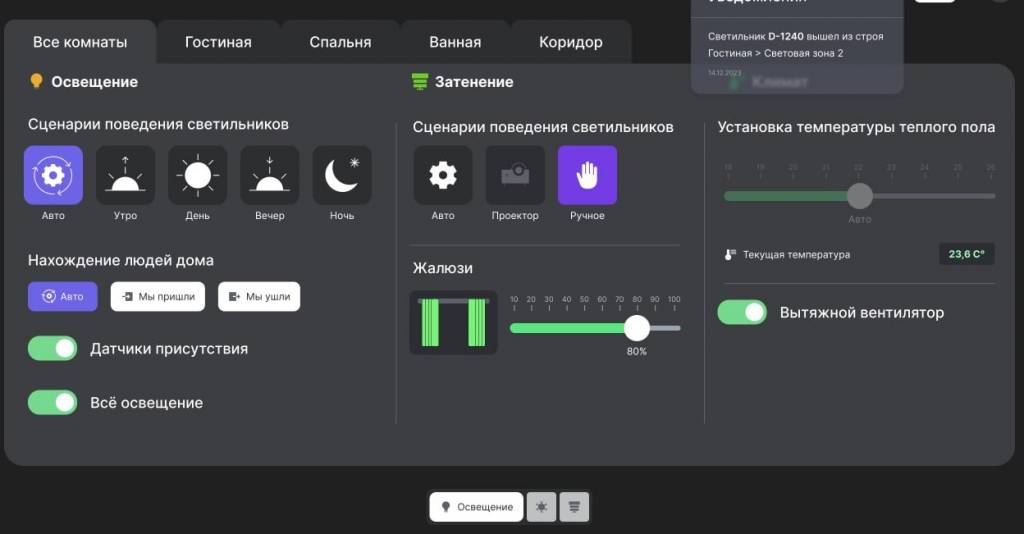
Task: Select the Ночь moon lighting scenario
Action: [341, 175]
